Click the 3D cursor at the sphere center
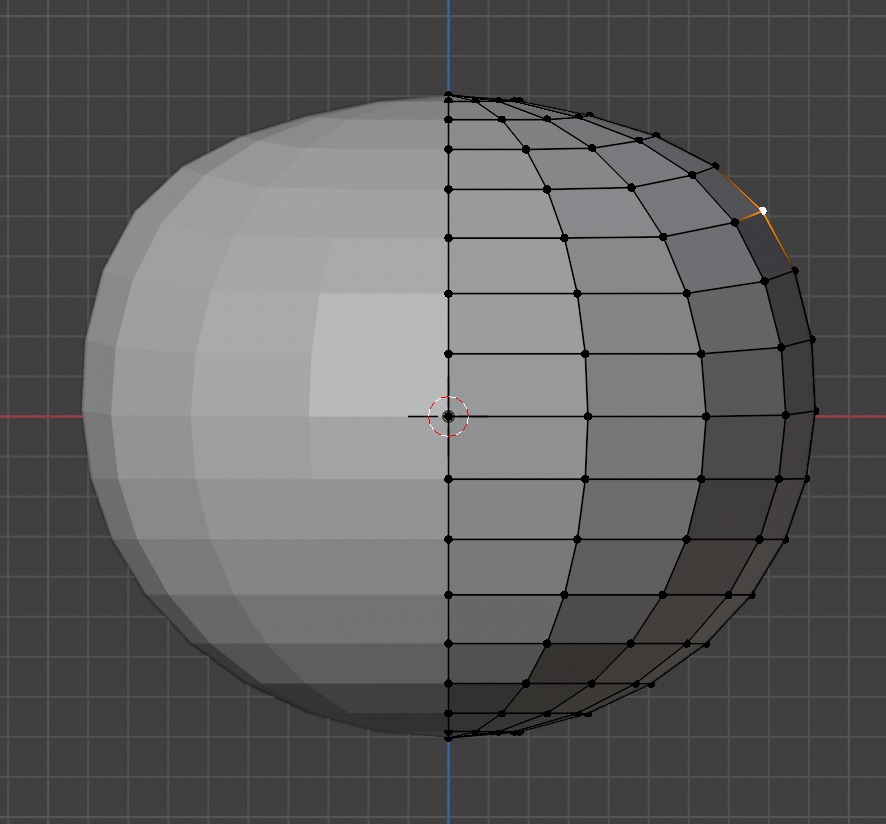 [x=448, y=416]
